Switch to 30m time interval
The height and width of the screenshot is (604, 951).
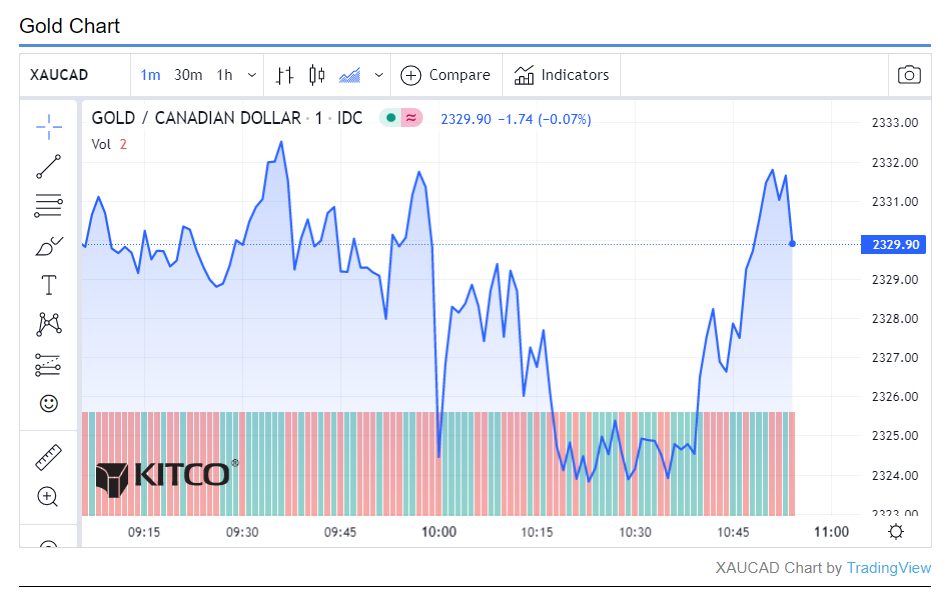(188, 75)
